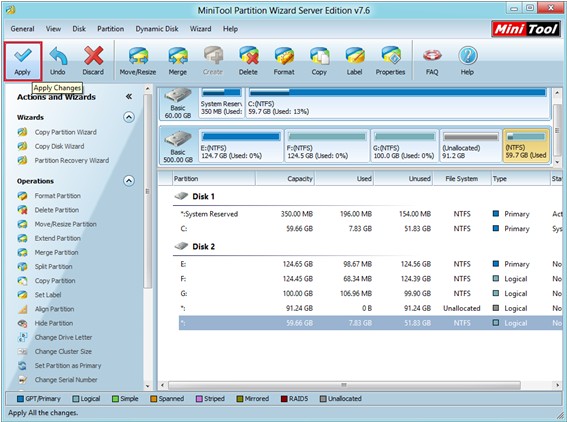Choose Delete Partition in Operations
Screen dimensions: 567x422
pyautogui.click(x=57, y=210)
